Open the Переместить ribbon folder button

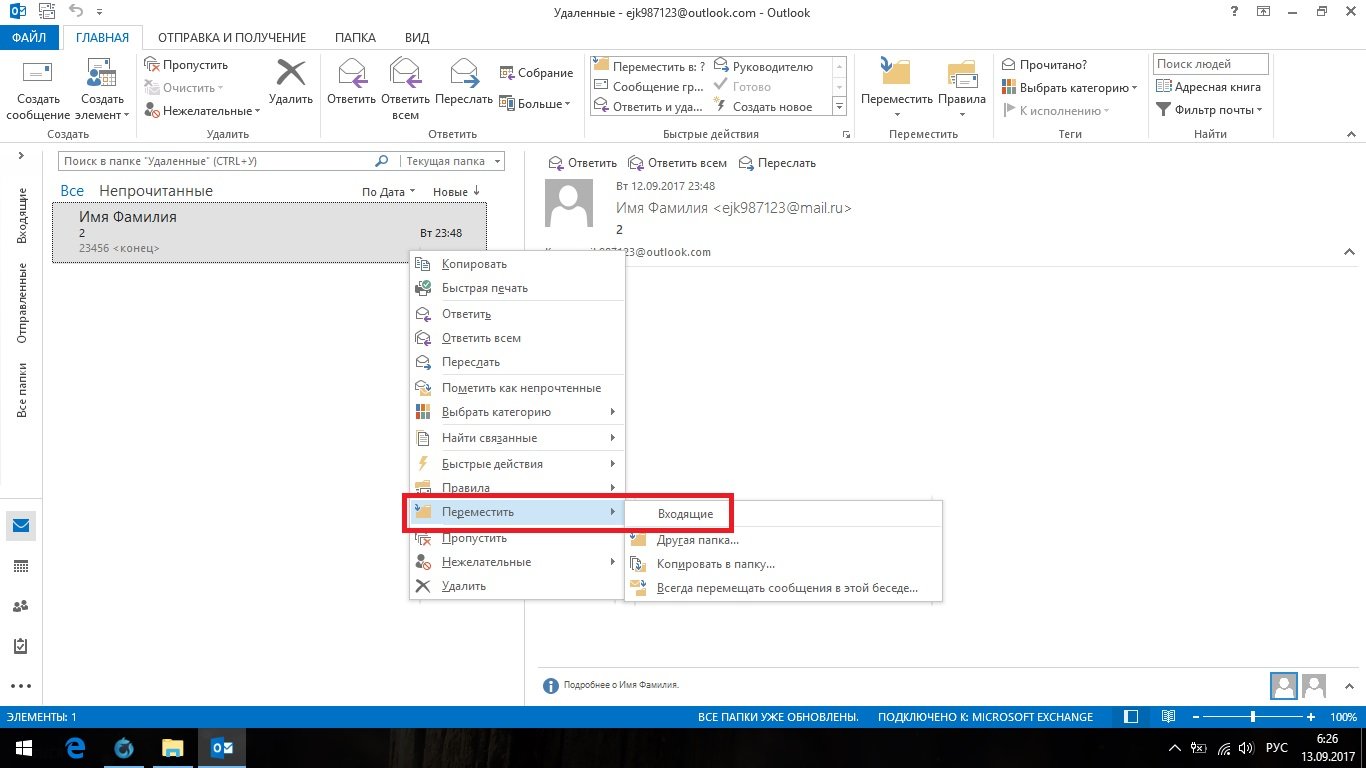(x=896, y=90)
